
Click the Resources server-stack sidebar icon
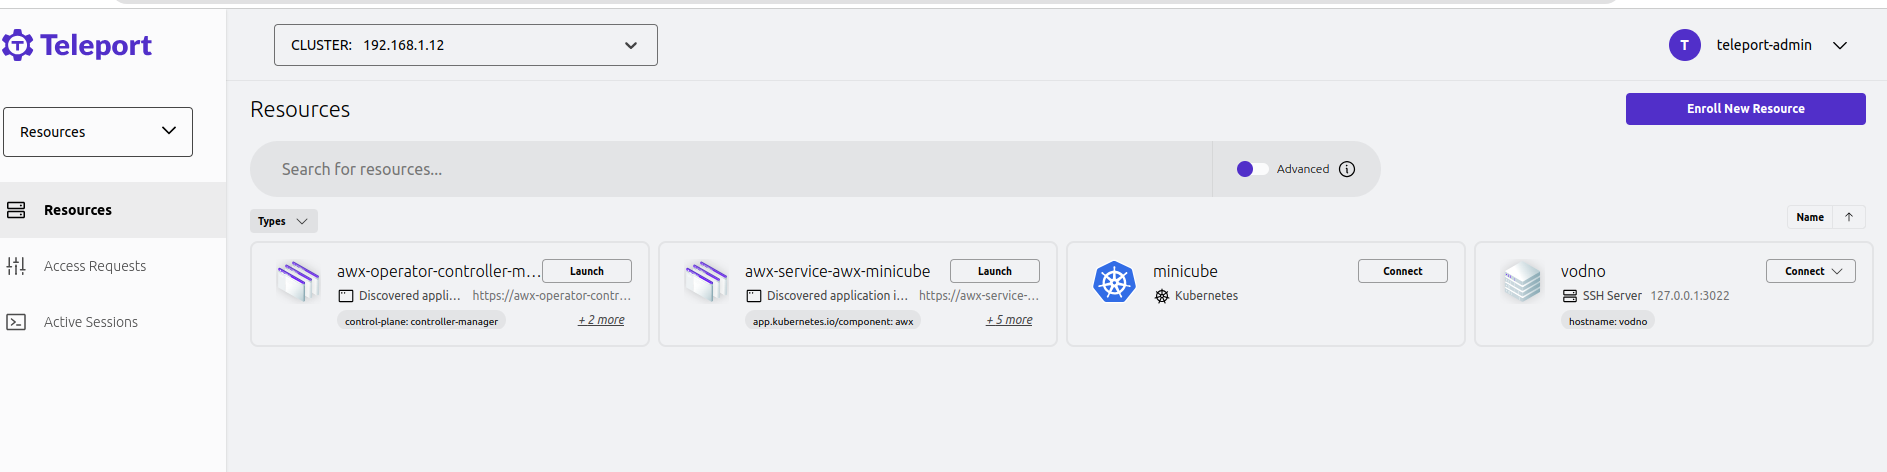[x=16, y=210]
